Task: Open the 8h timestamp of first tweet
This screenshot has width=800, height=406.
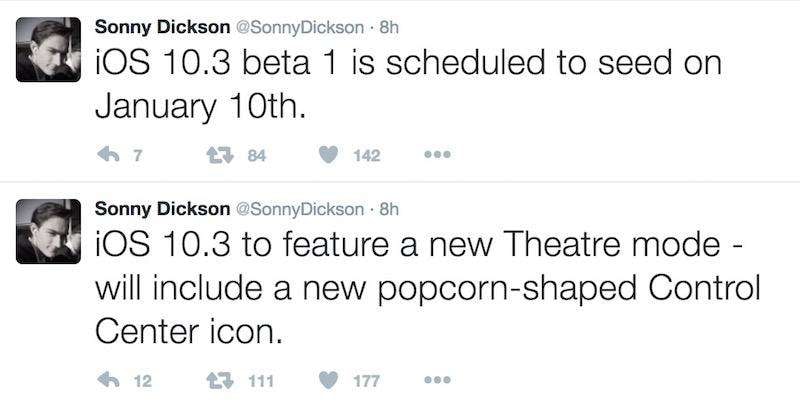Action: (x=389, y=24)
